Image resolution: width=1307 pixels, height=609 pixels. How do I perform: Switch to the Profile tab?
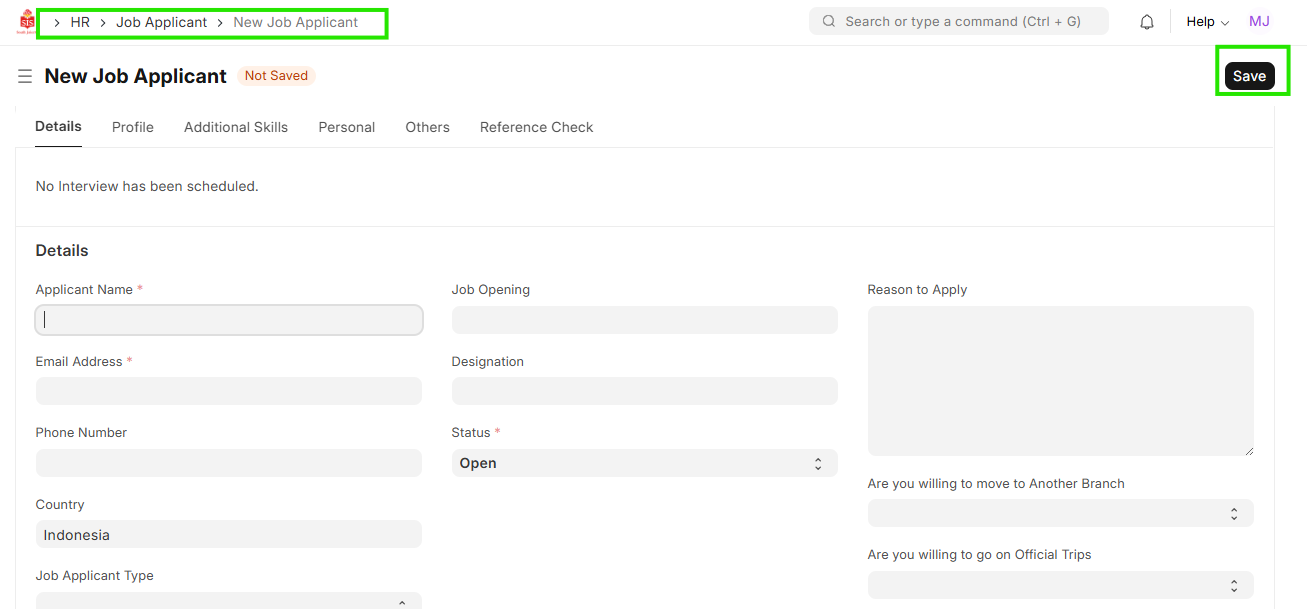click(x=133, y=127)
